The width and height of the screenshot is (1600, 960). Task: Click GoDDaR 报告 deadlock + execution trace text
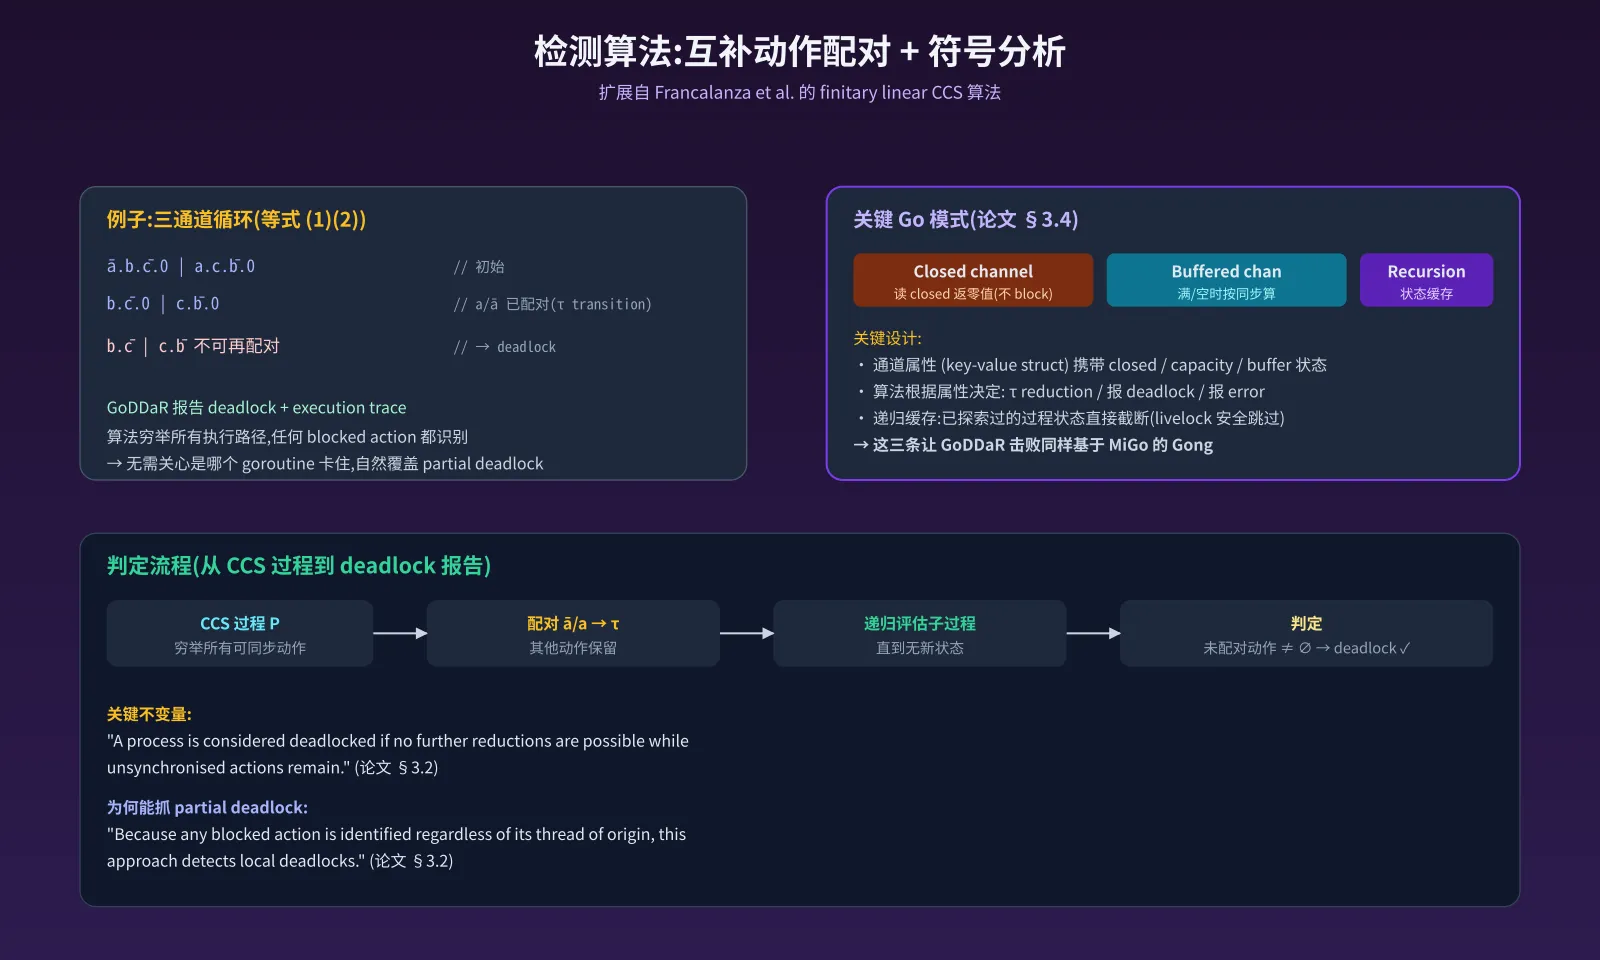[x=257, y=408]
